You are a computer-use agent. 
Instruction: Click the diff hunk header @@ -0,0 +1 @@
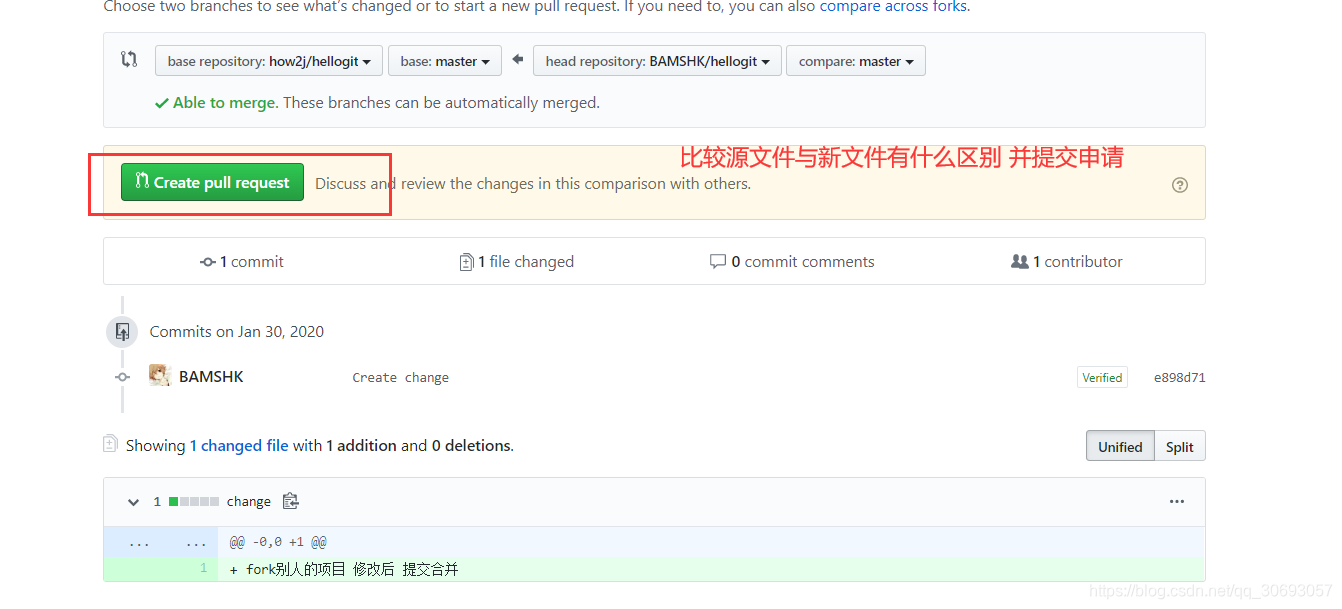[x=278, y=543]
